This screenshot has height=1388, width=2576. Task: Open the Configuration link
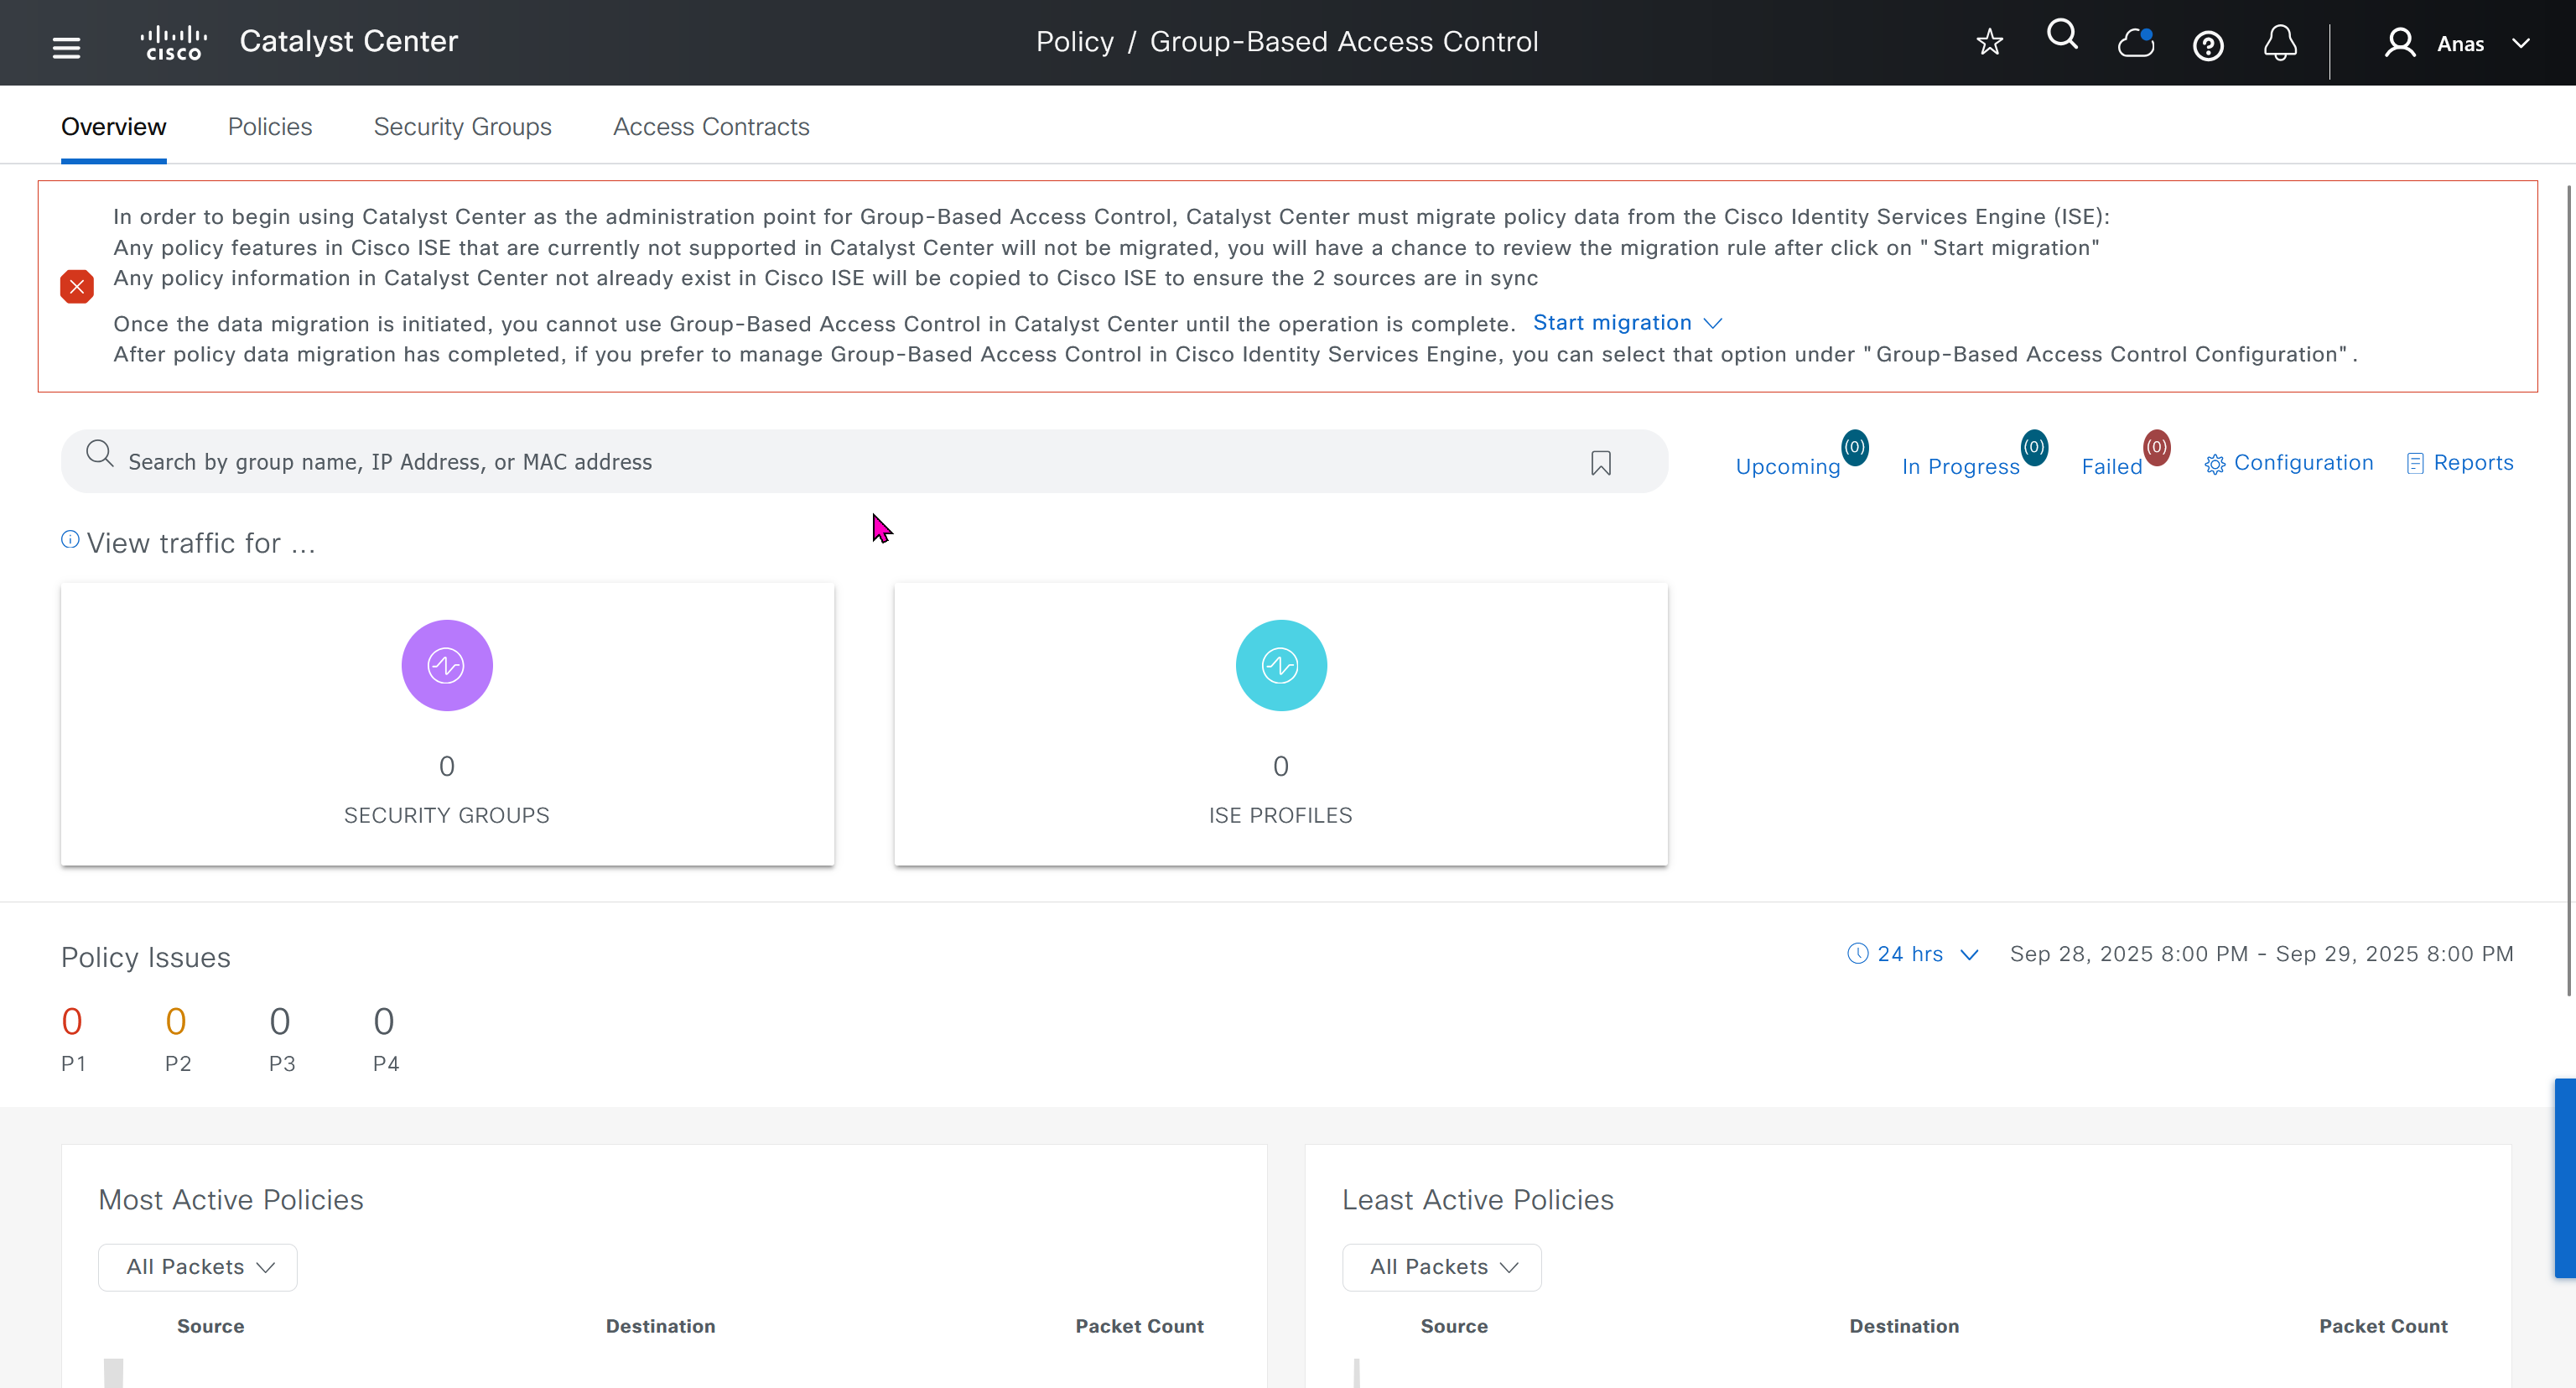click(2288, 463)
